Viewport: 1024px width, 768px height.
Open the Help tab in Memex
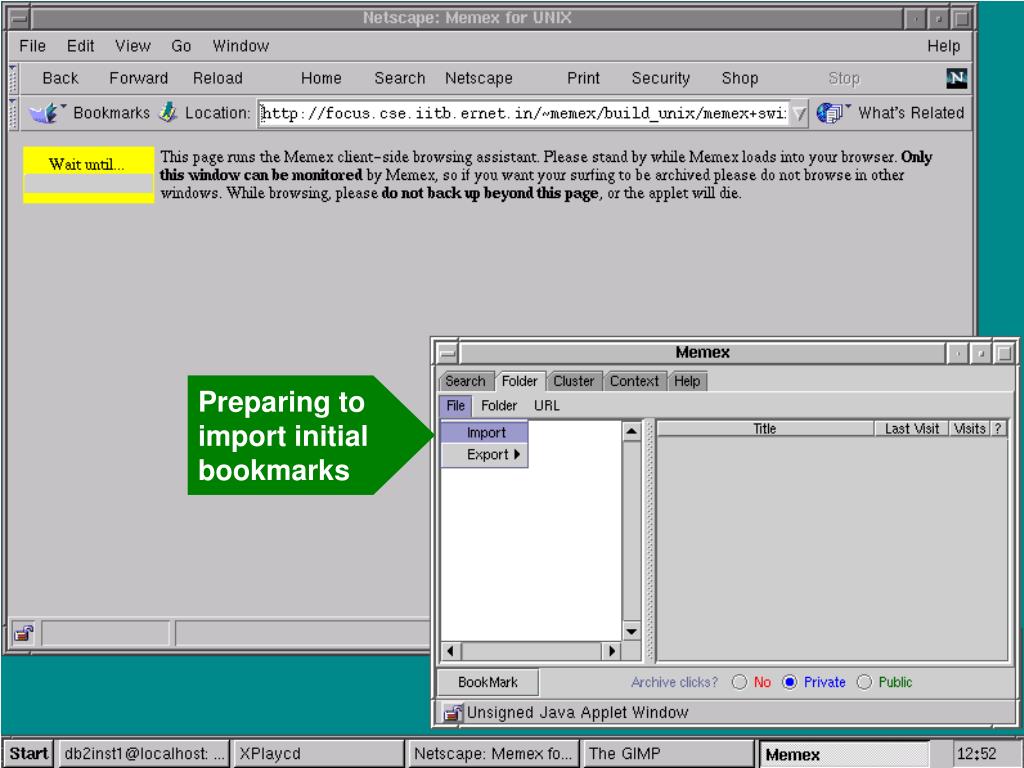(687, 381)
